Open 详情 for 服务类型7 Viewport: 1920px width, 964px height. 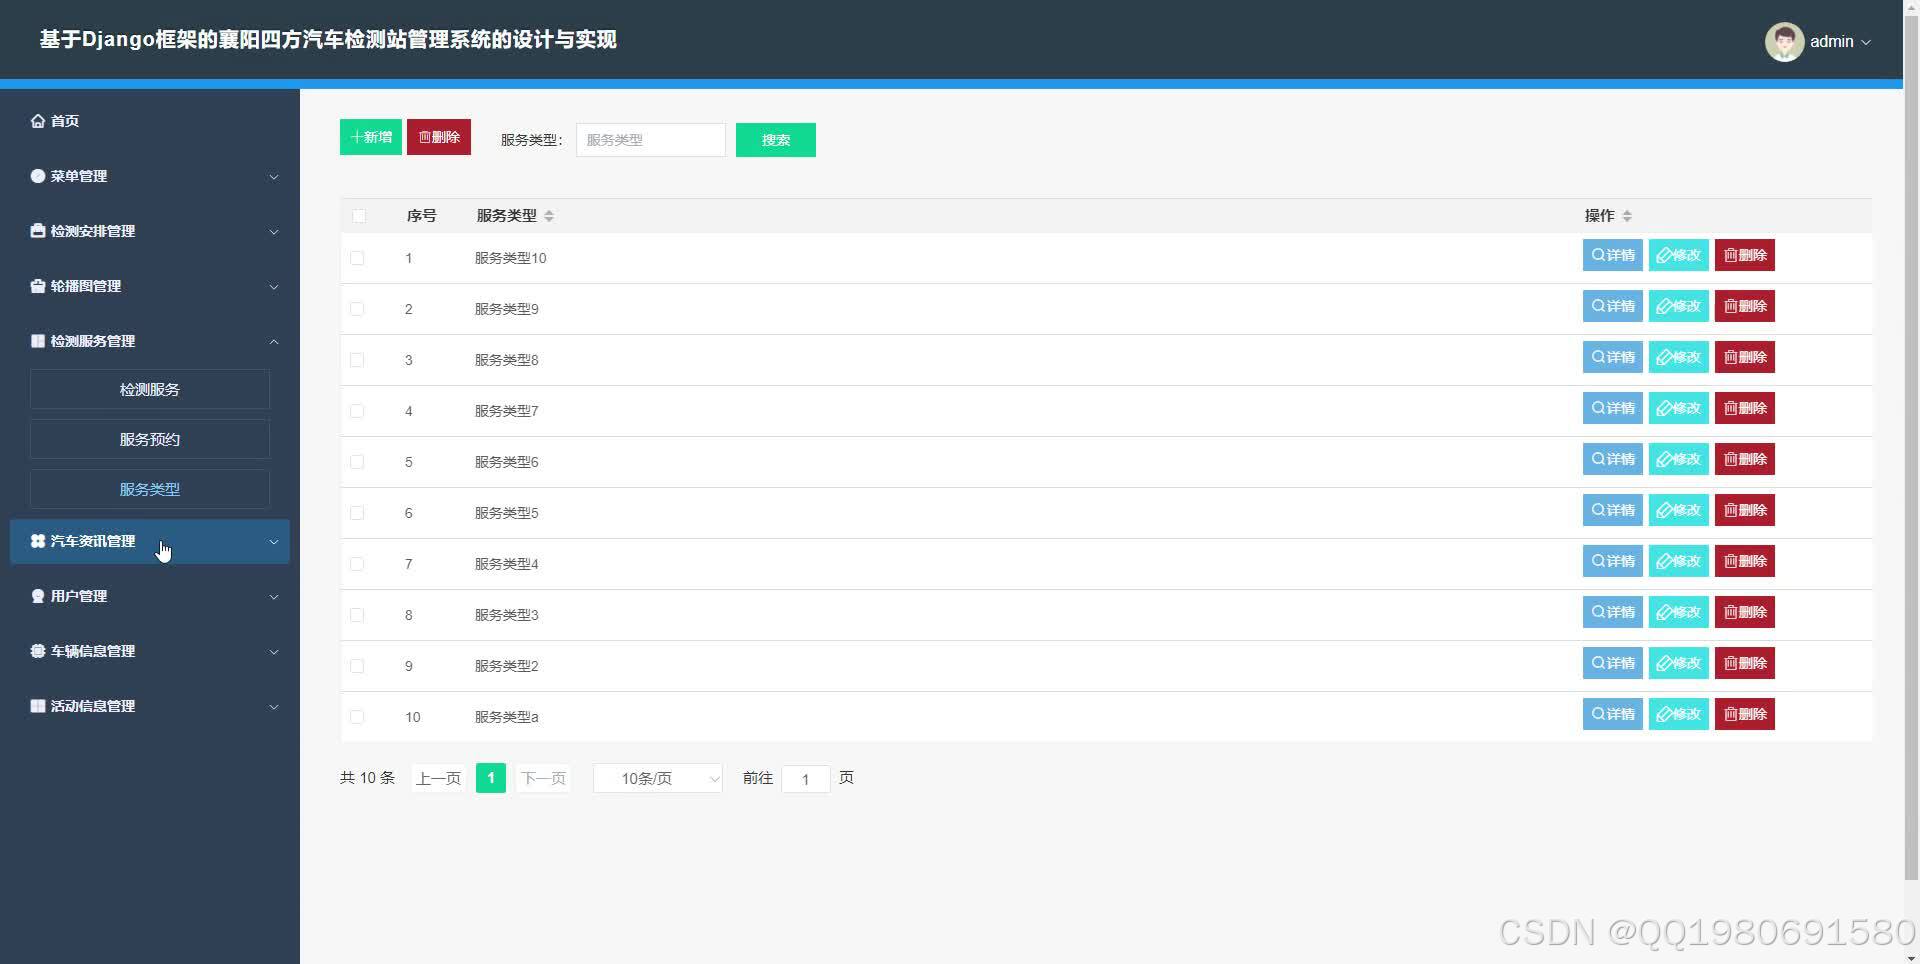1612,408
